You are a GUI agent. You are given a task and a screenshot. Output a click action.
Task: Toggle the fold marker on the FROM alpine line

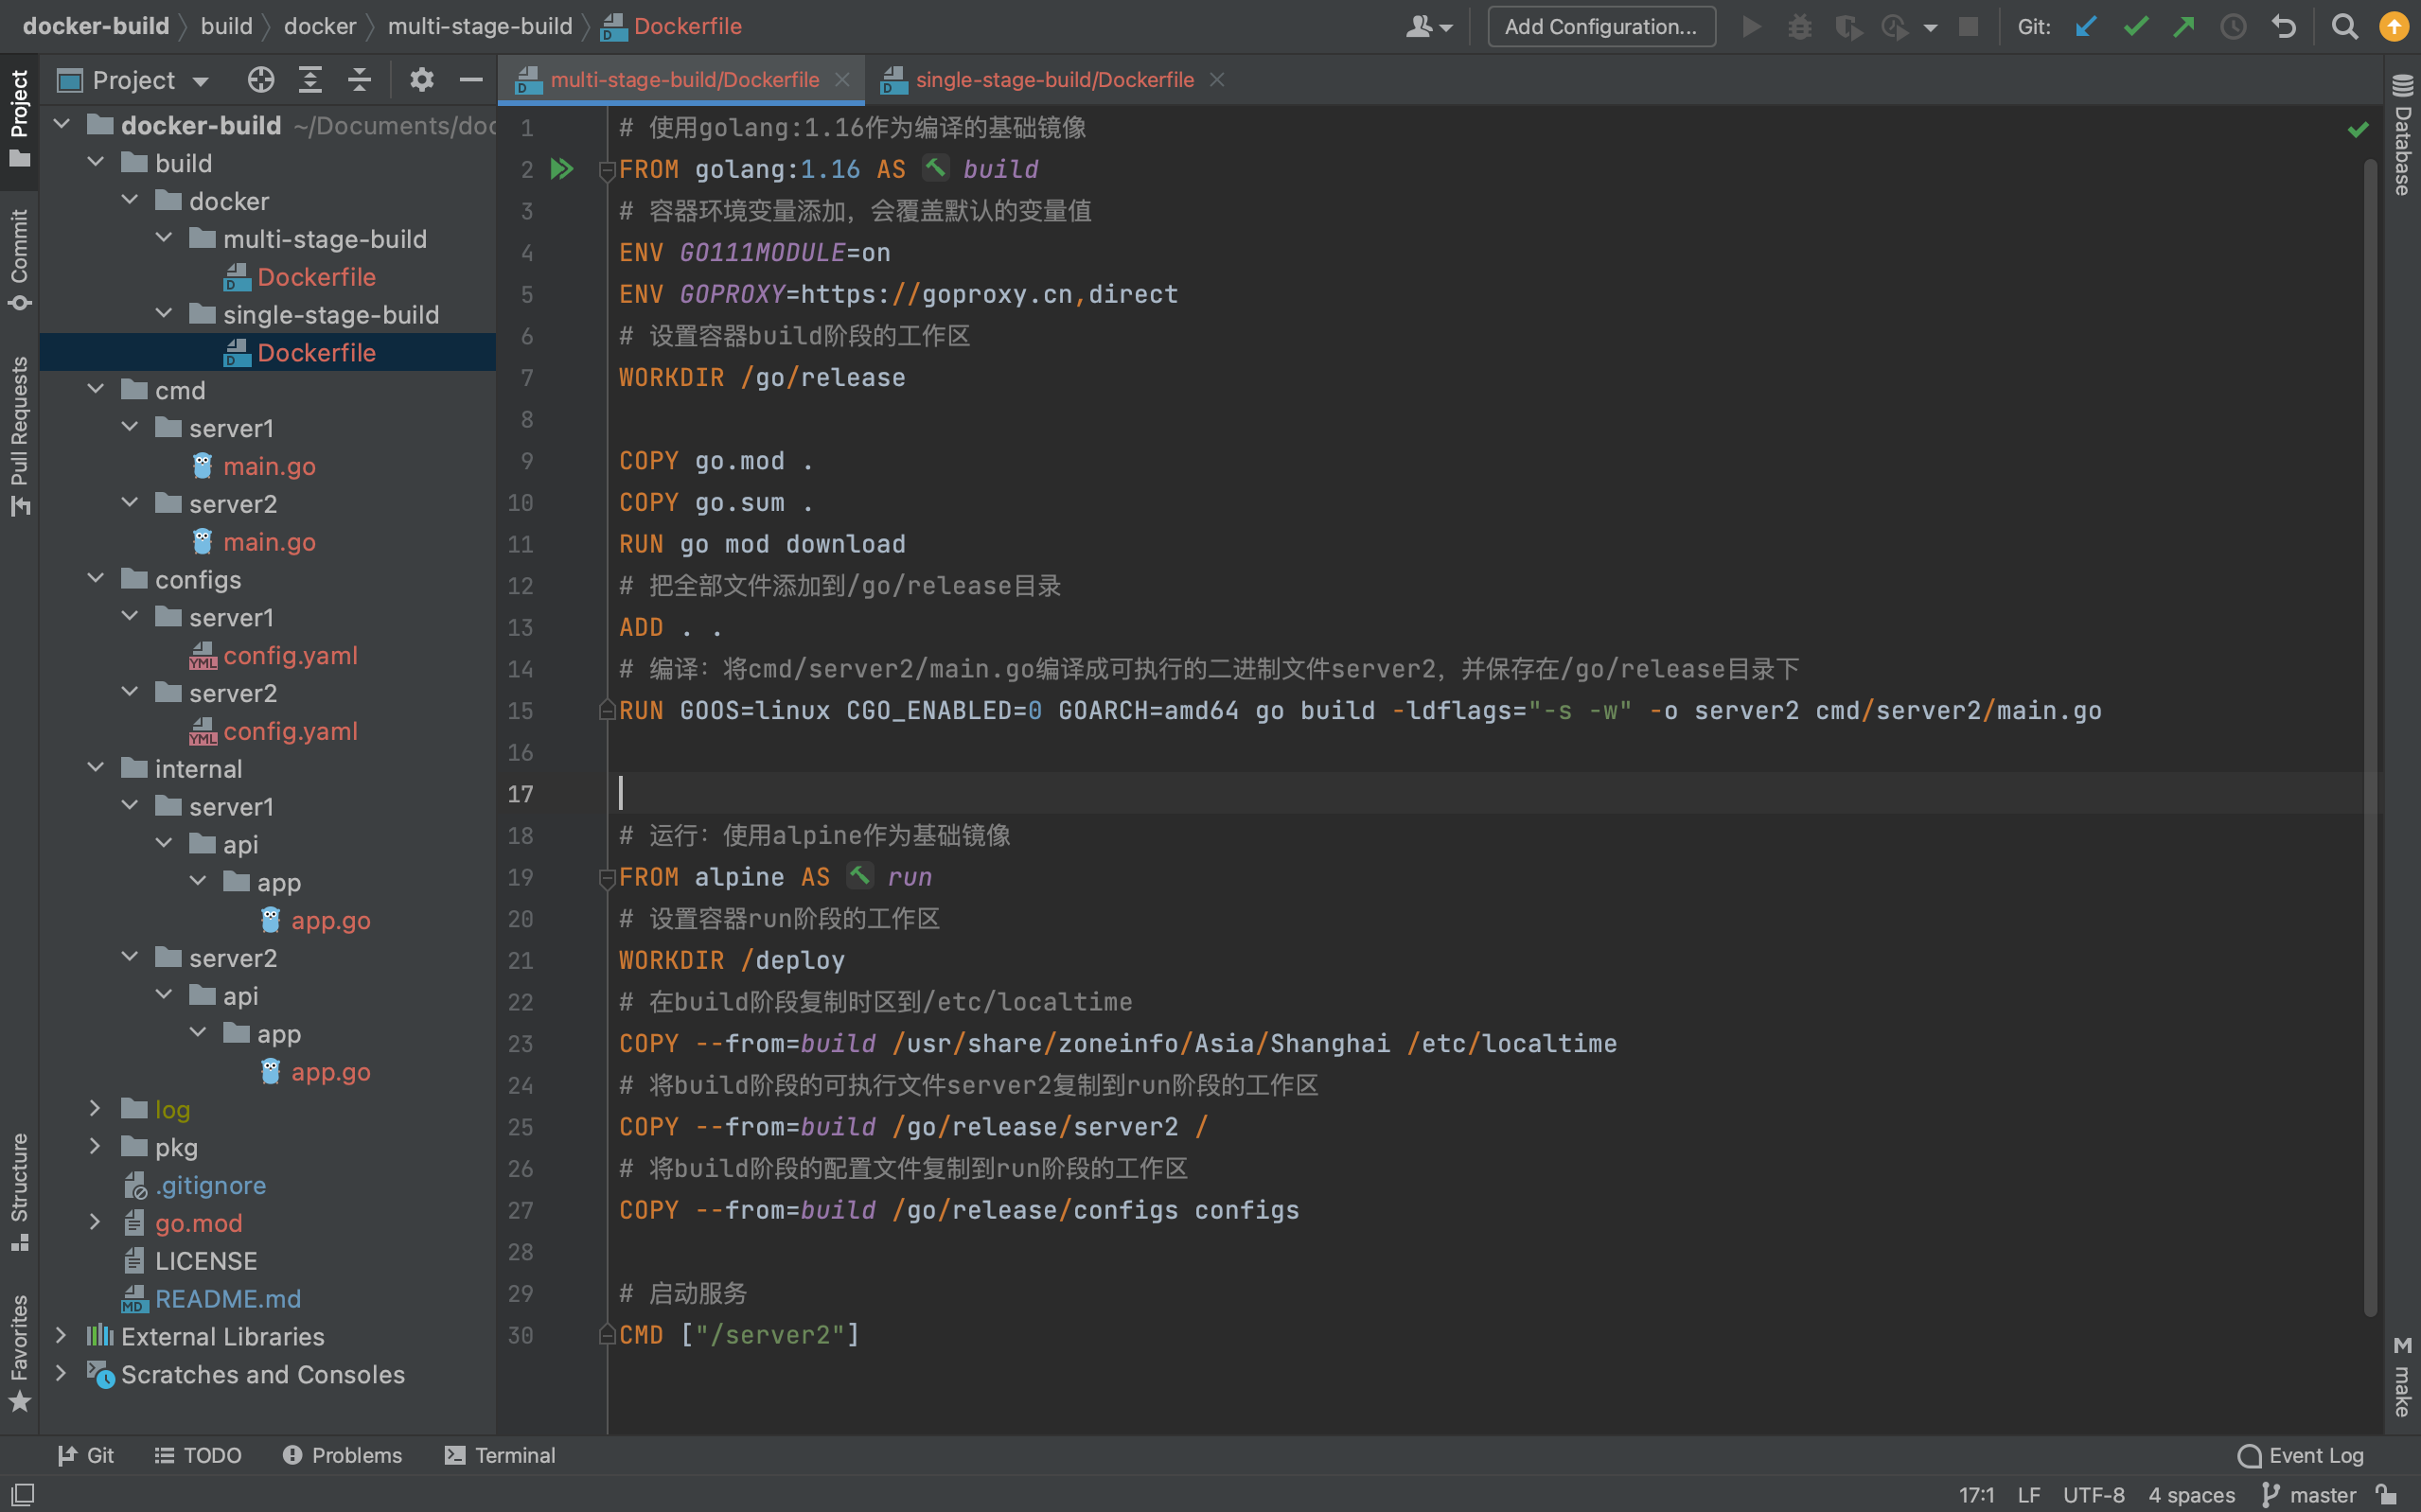click(606, 877)
